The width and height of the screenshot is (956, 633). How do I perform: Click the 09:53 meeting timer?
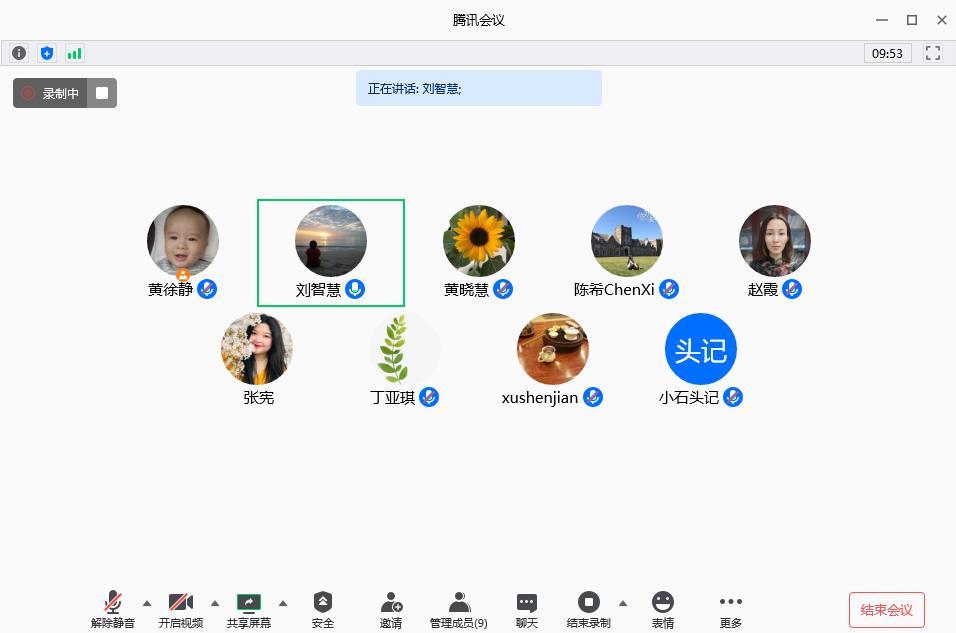(x=887, y=53)
